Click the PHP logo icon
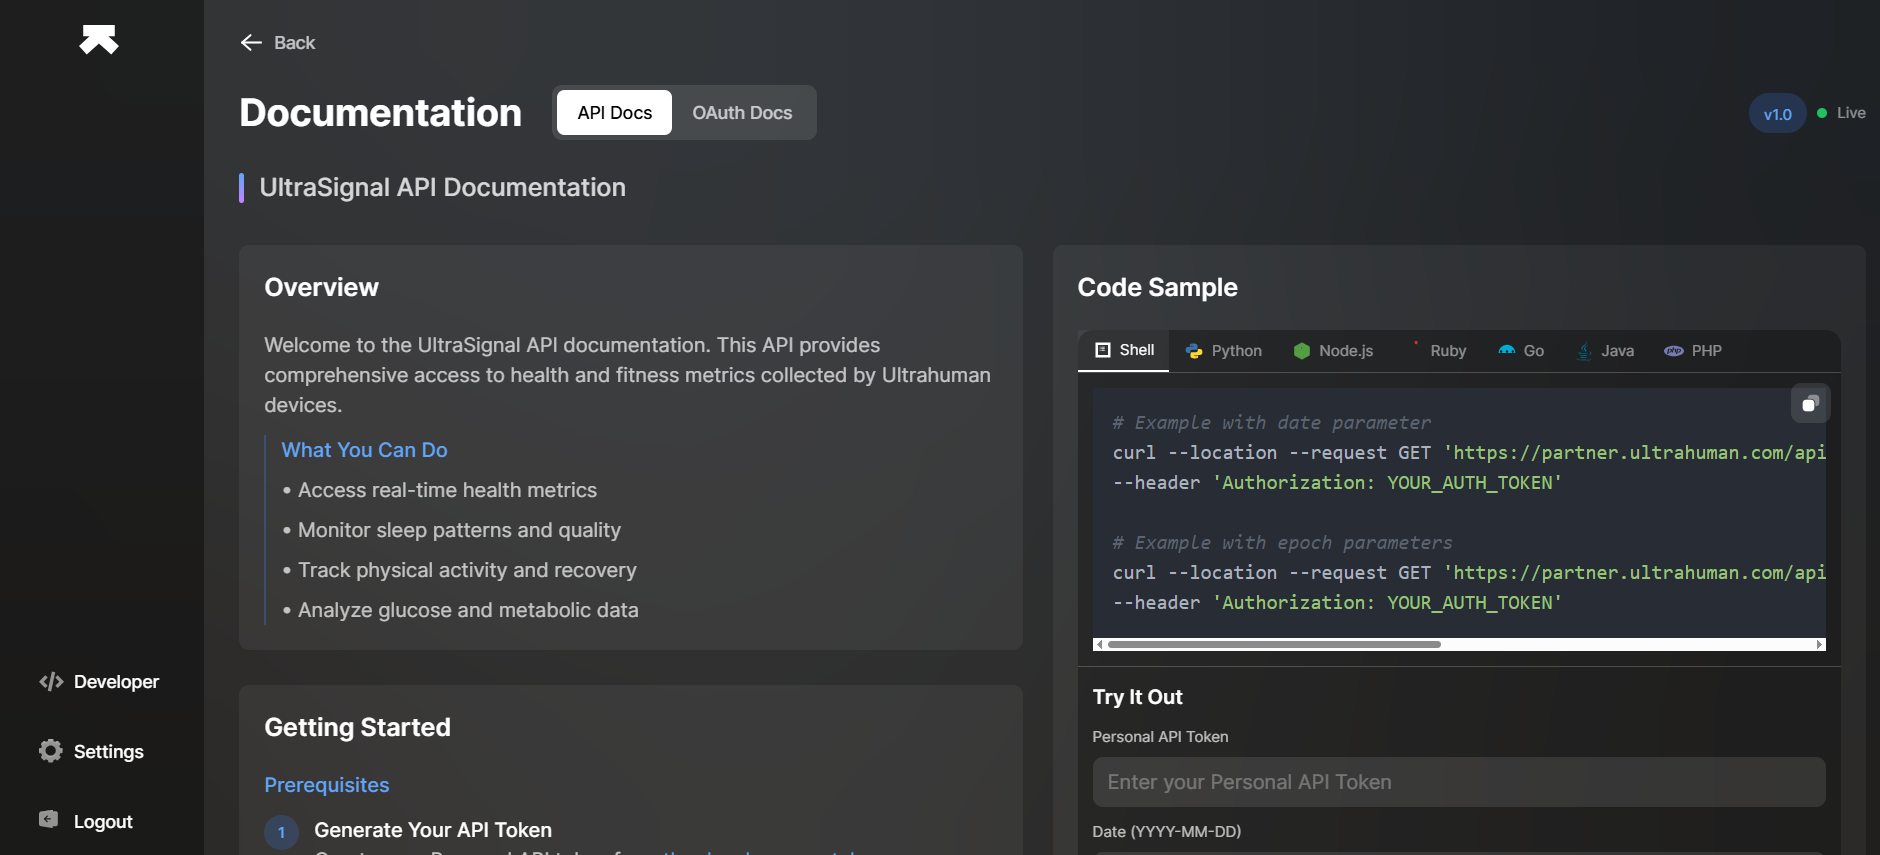This screenshot has width=1880, height=855. tap(1674, 351)
